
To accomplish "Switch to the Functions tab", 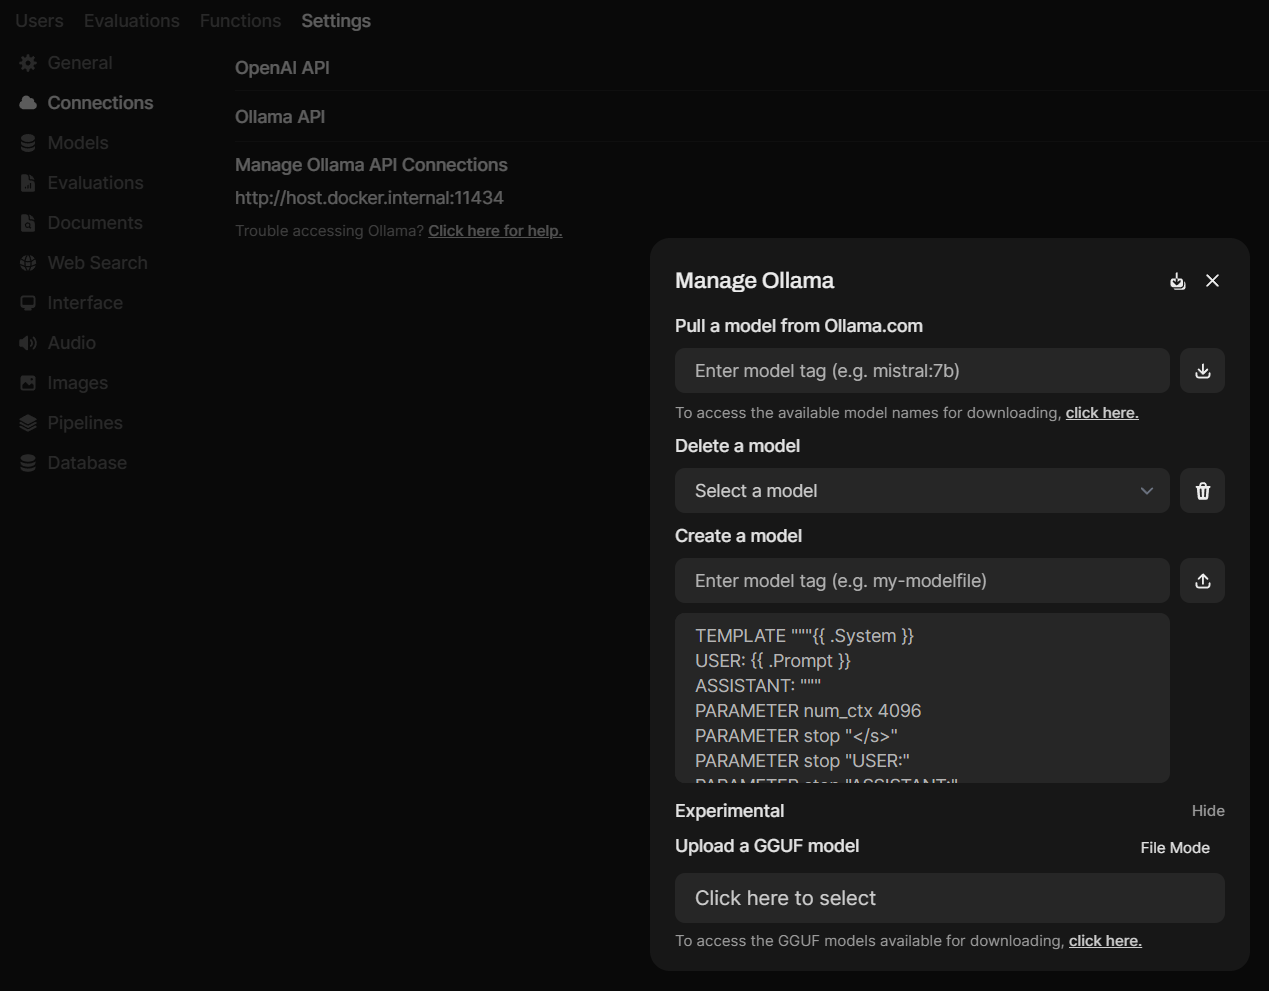I will tap(240, 21).
